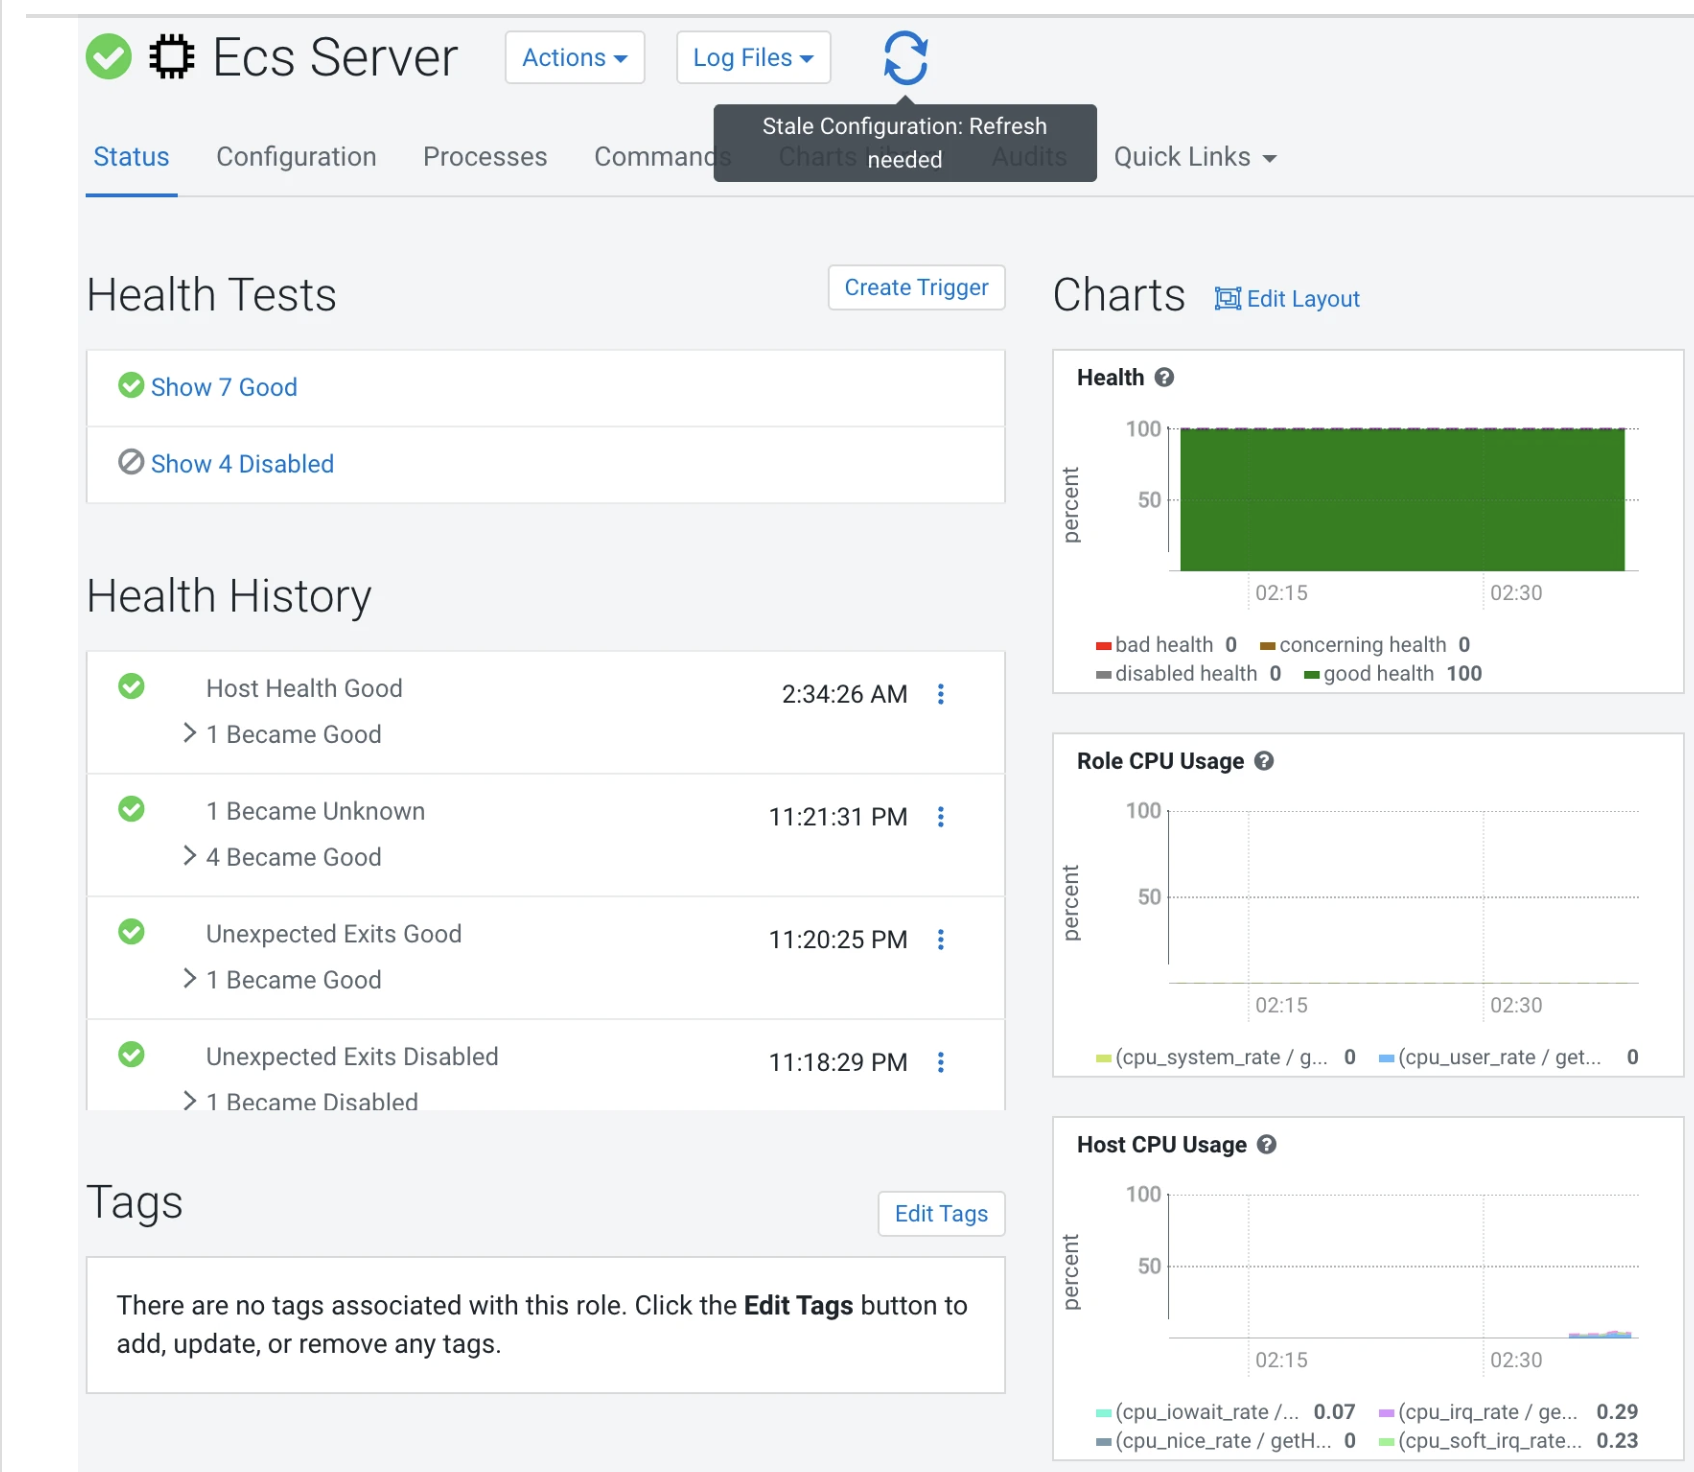Click the Ecs Server green status checkmark
1694x1472 pixels.
[109, 56]
